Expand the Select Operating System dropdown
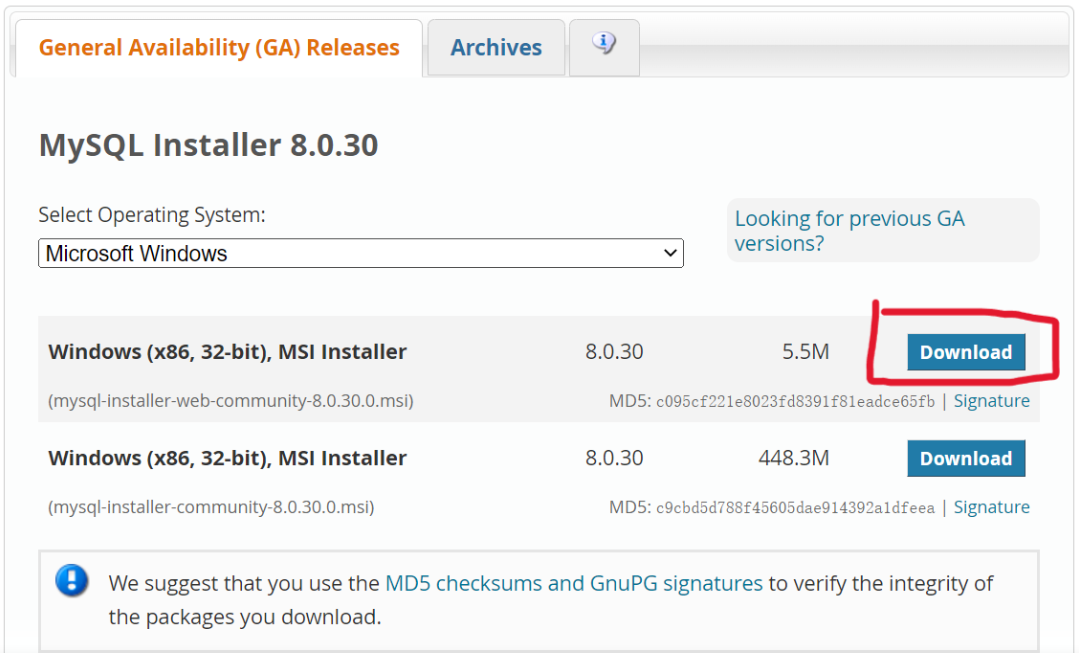The image size is (1079, 653). coord(360,253)
